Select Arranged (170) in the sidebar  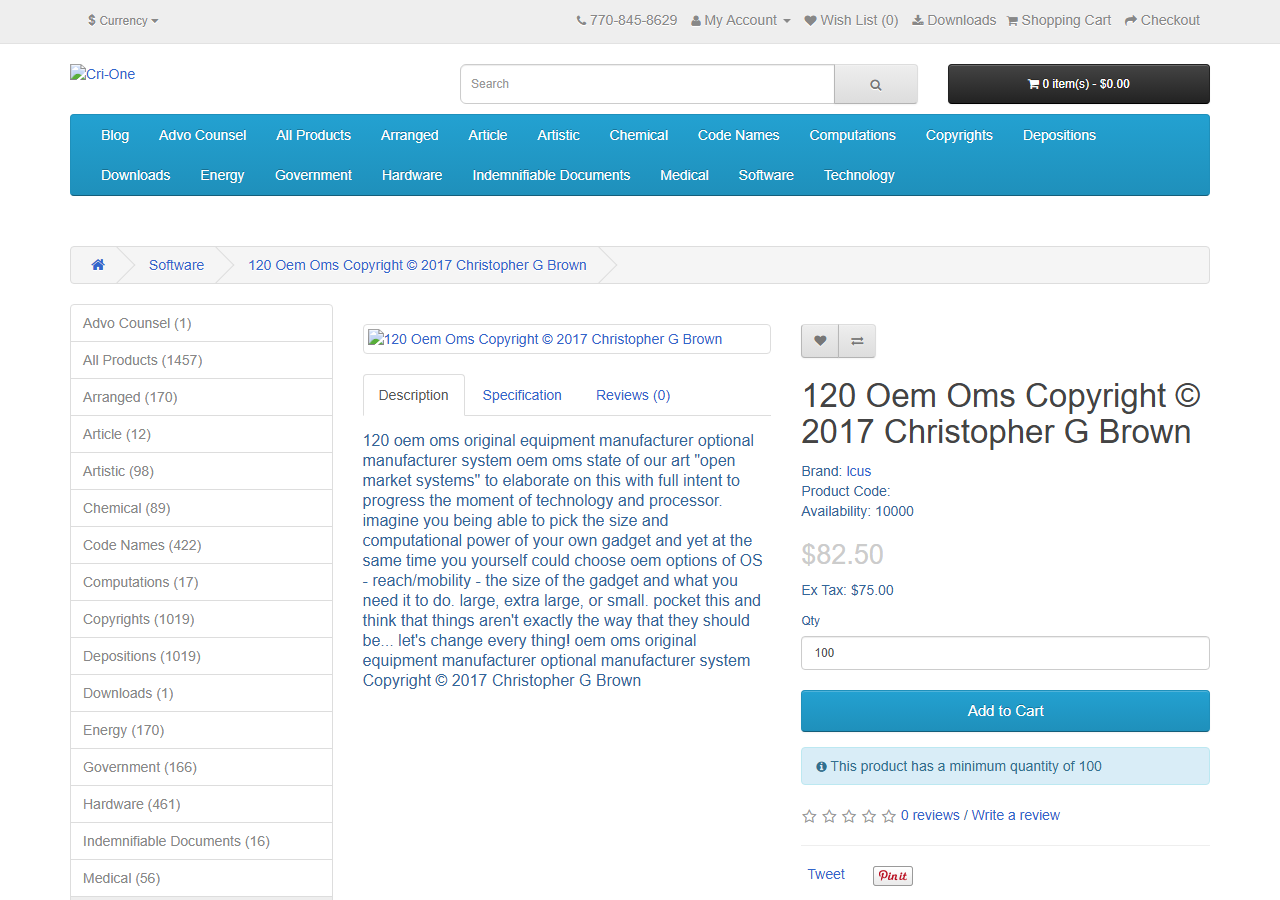point(201,397)
